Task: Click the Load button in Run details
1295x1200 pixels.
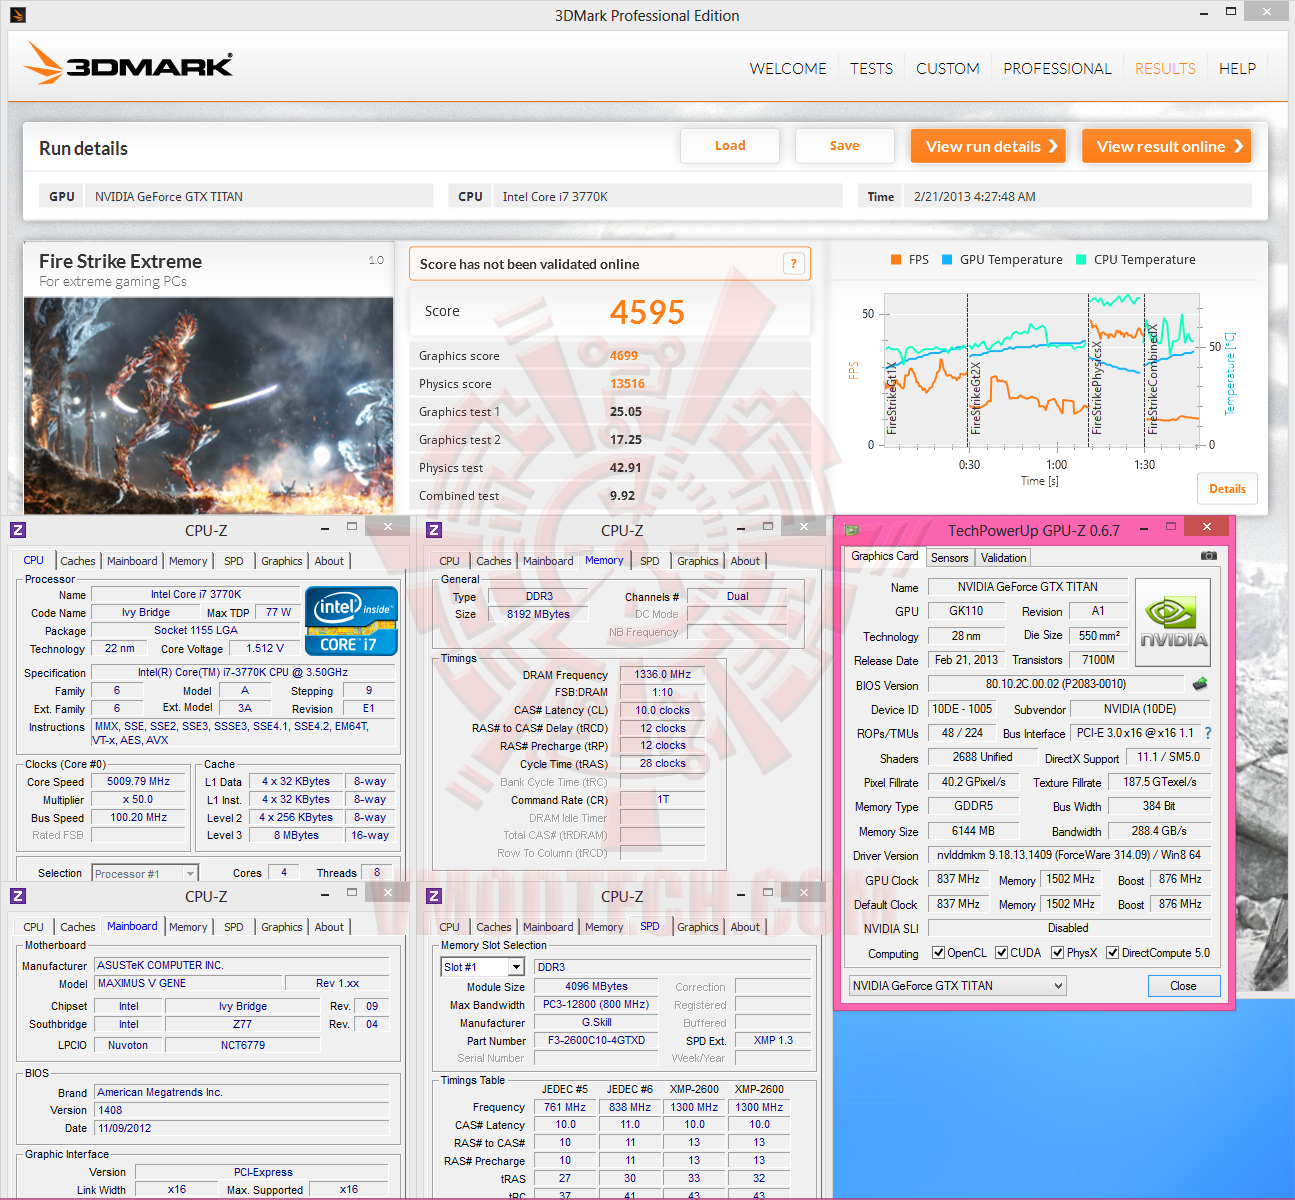Action: click(x=730, y=146)
